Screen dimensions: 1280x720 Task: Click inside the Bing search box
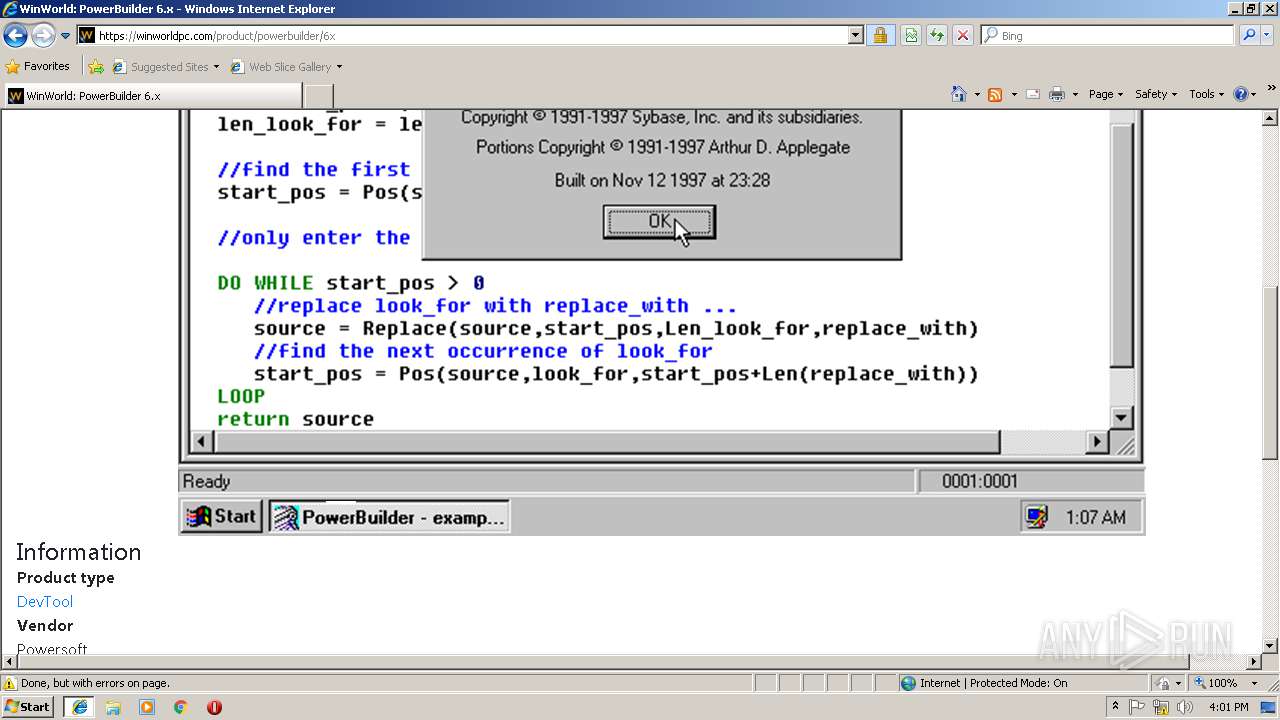1107,35
